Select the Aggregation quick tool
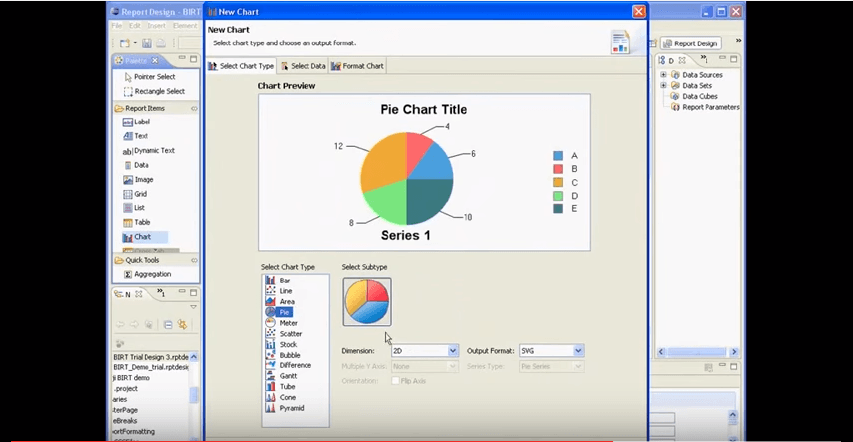The image size is (853, 442). [152, 274]
